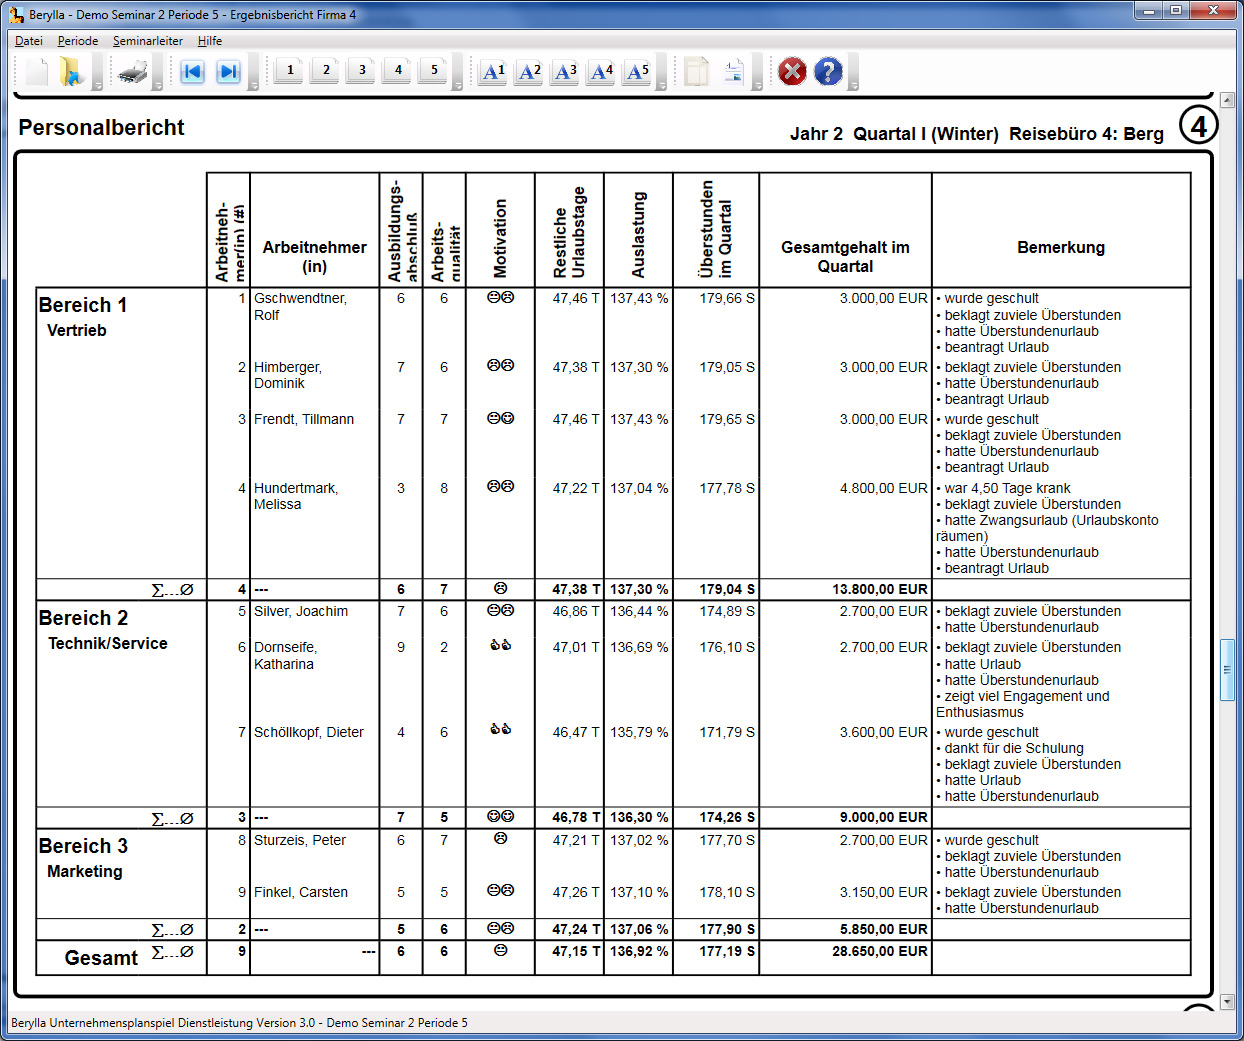The image size is (1244, 1041).
Task: Click employee name Sturzeis, Peter
Action: coord(300,840)
